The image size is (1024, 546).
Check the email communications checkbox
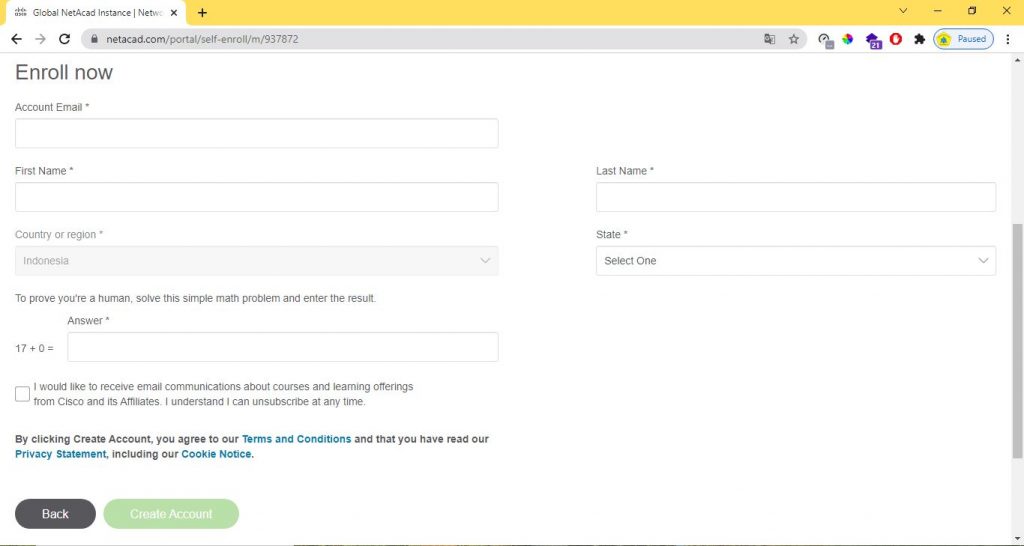22,394
